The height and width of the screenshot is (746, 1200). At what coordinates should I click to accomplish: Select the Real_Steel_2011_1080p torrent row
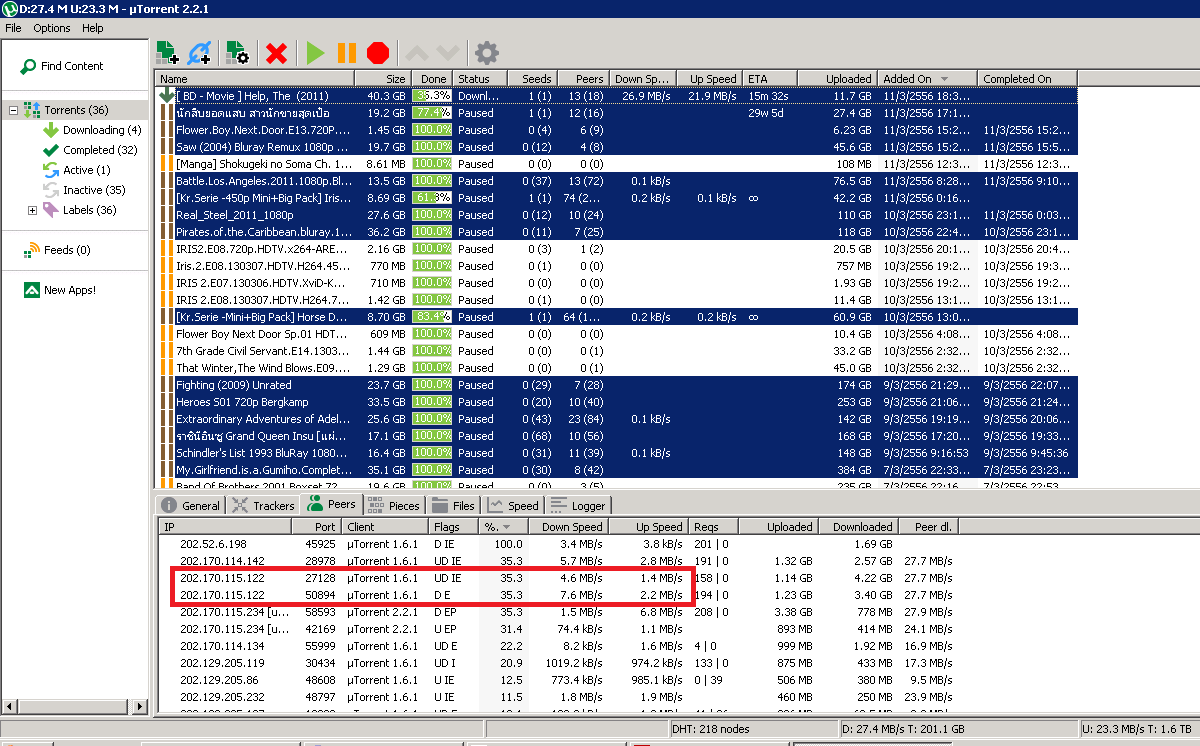616,215
